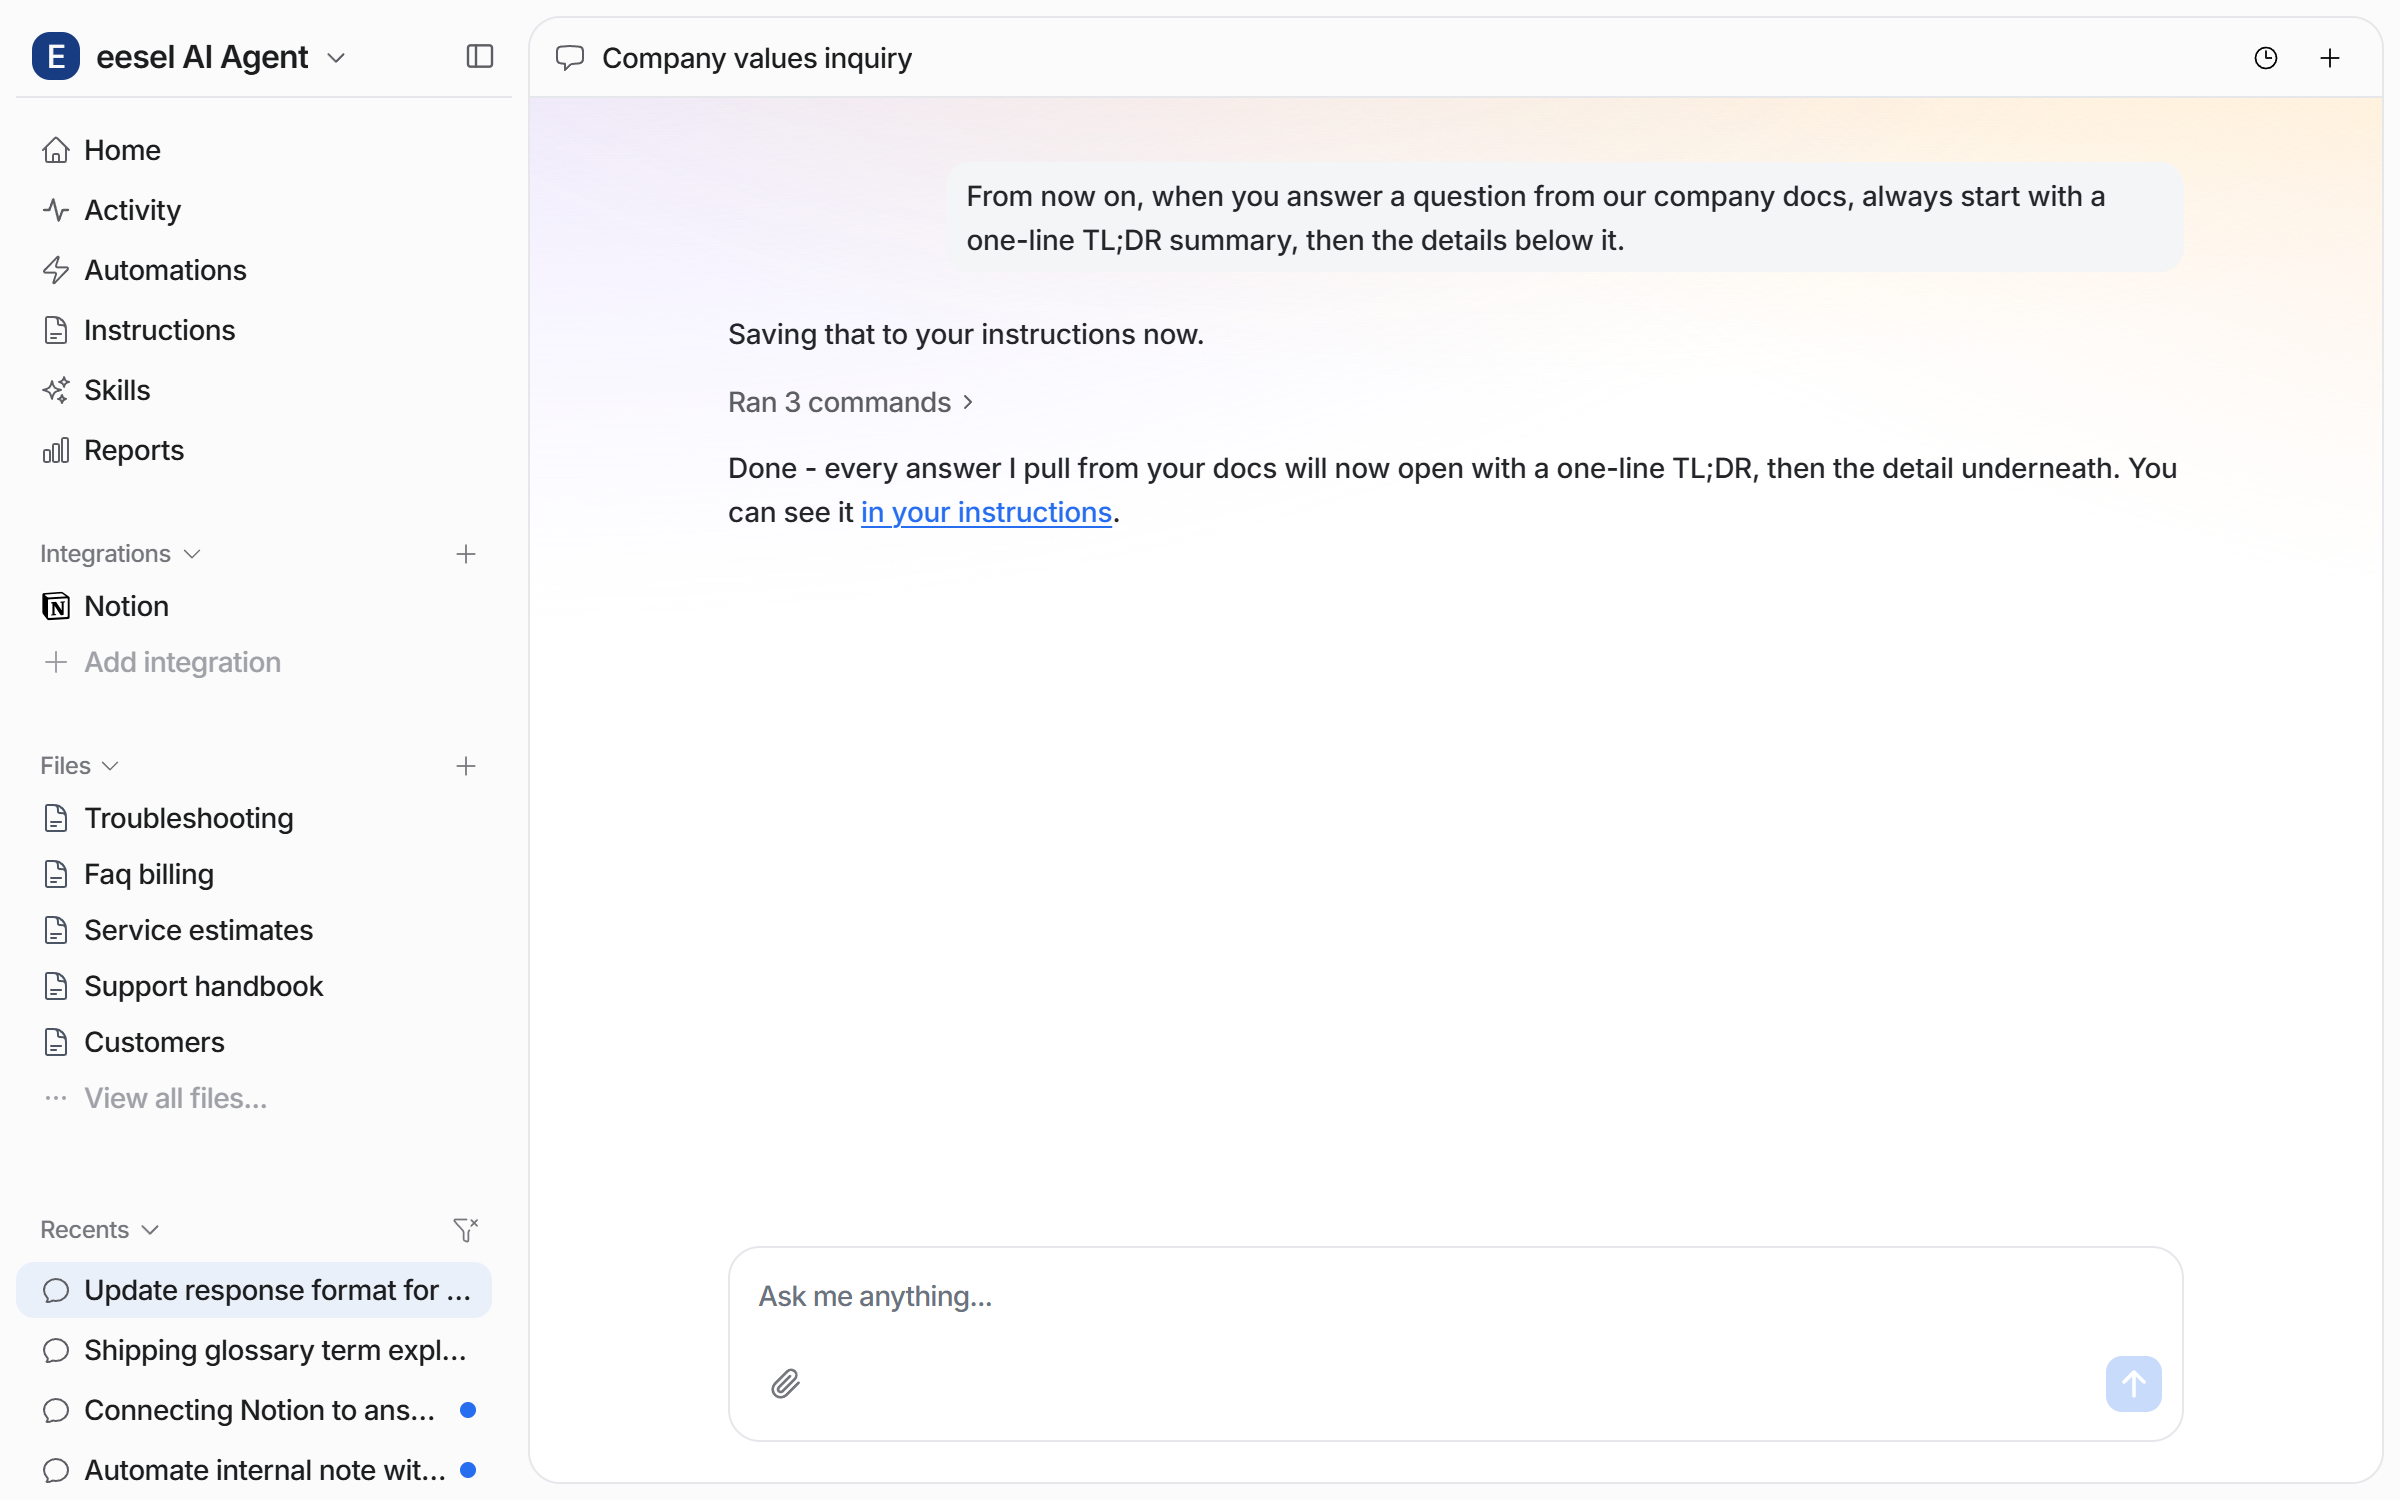The image size is (2400, 1500).
Task: Follow the 'in your instructions' link
Action: tap(986, 512)
